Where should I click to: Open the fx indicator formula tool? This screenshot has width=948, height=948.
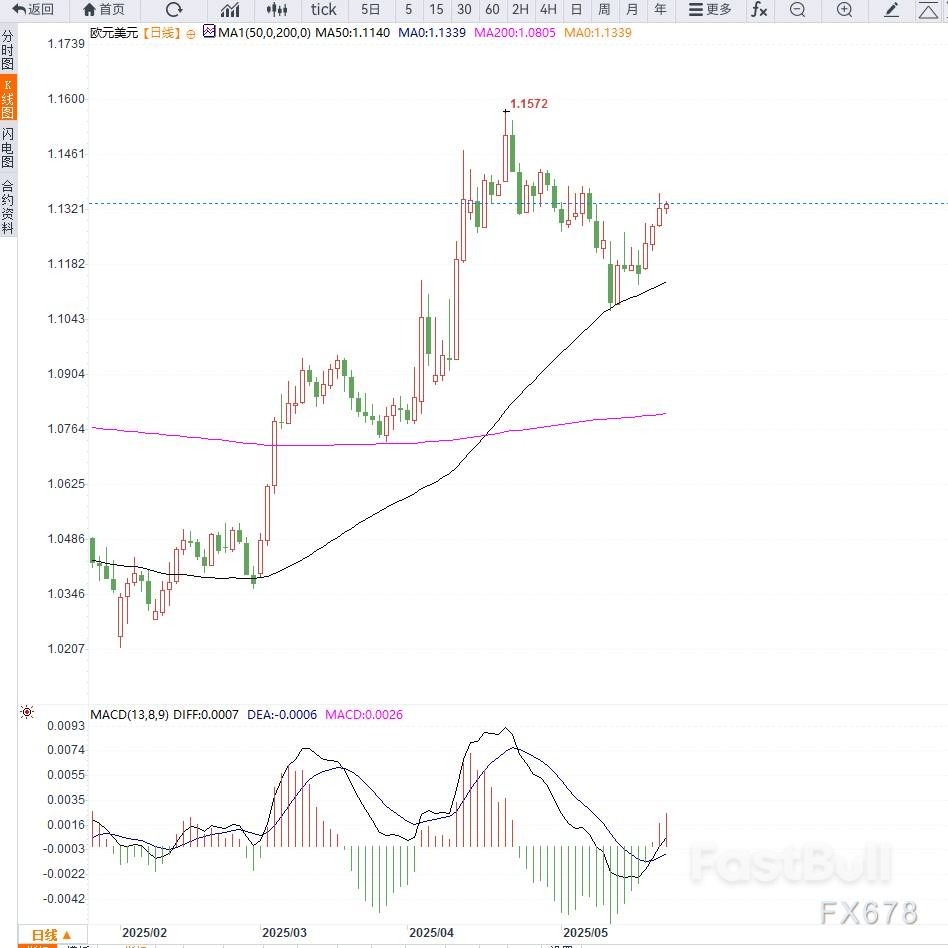coord(759,10)
